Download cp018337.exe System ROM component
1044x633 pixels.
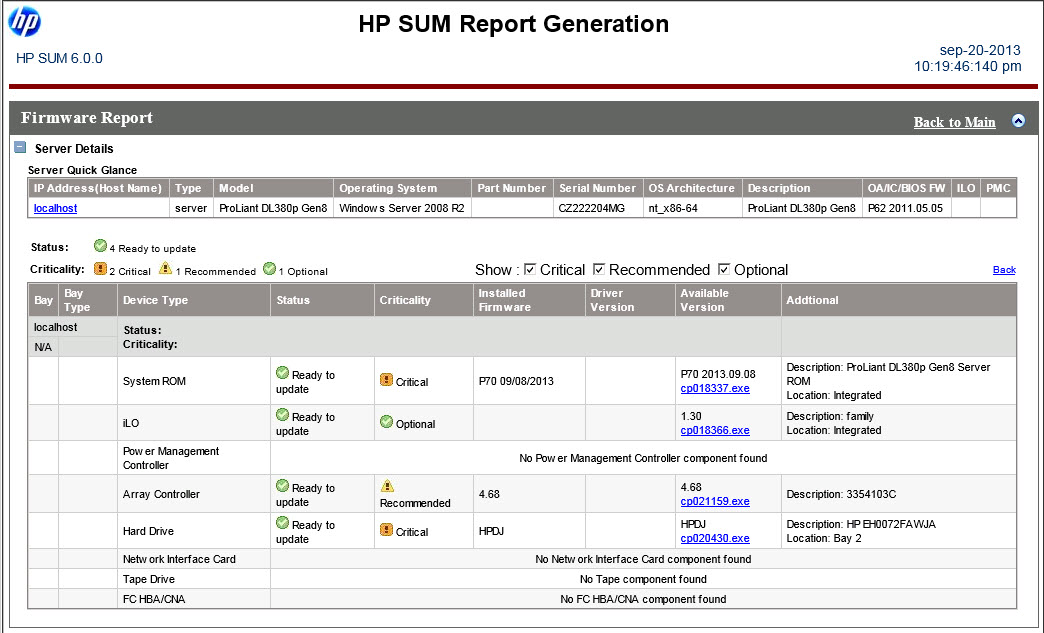714,388
